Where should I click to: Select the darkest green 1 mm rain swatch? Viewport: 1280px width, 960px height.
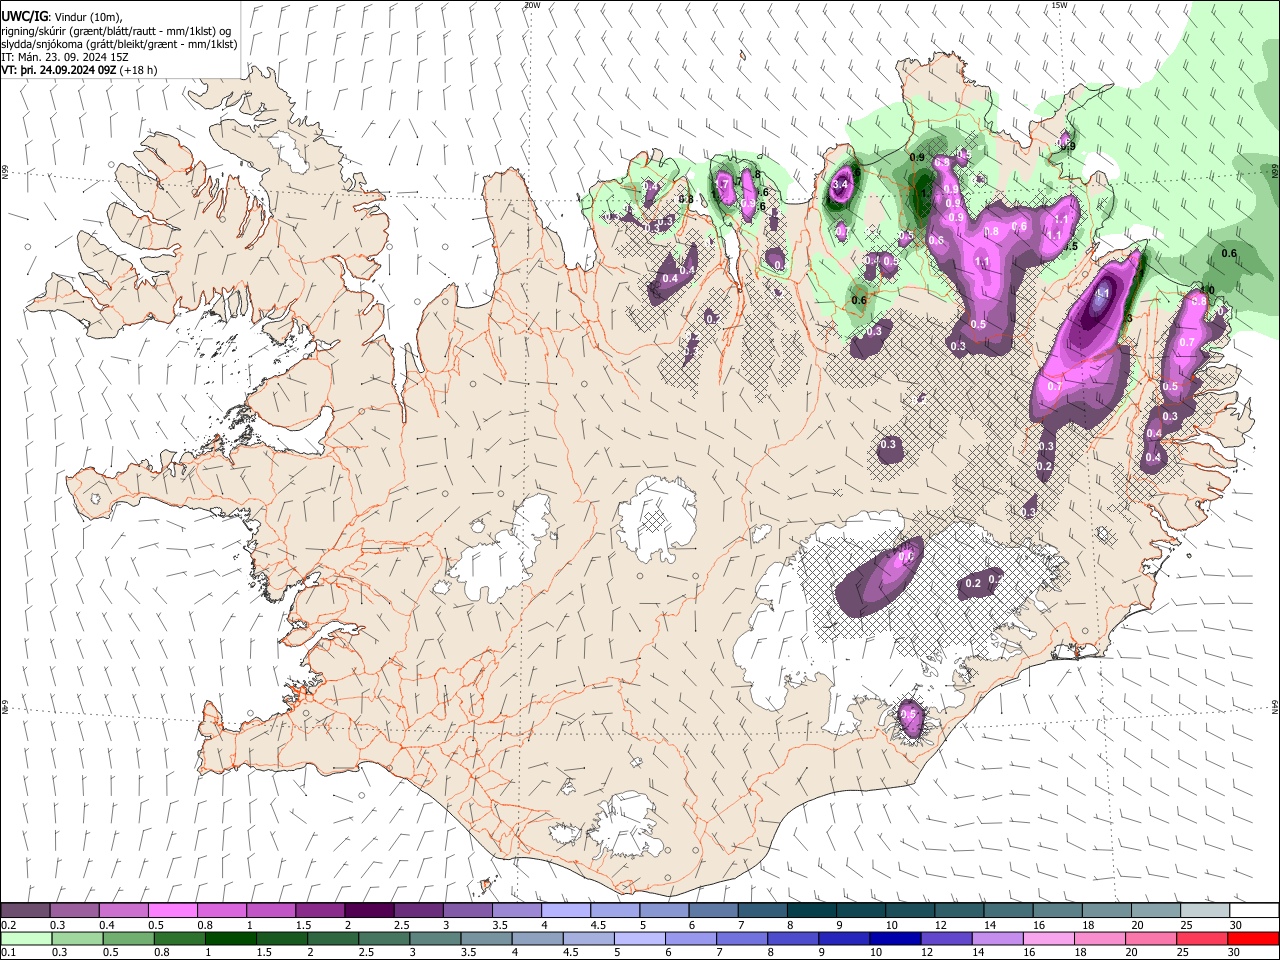(x=230, y=938)
